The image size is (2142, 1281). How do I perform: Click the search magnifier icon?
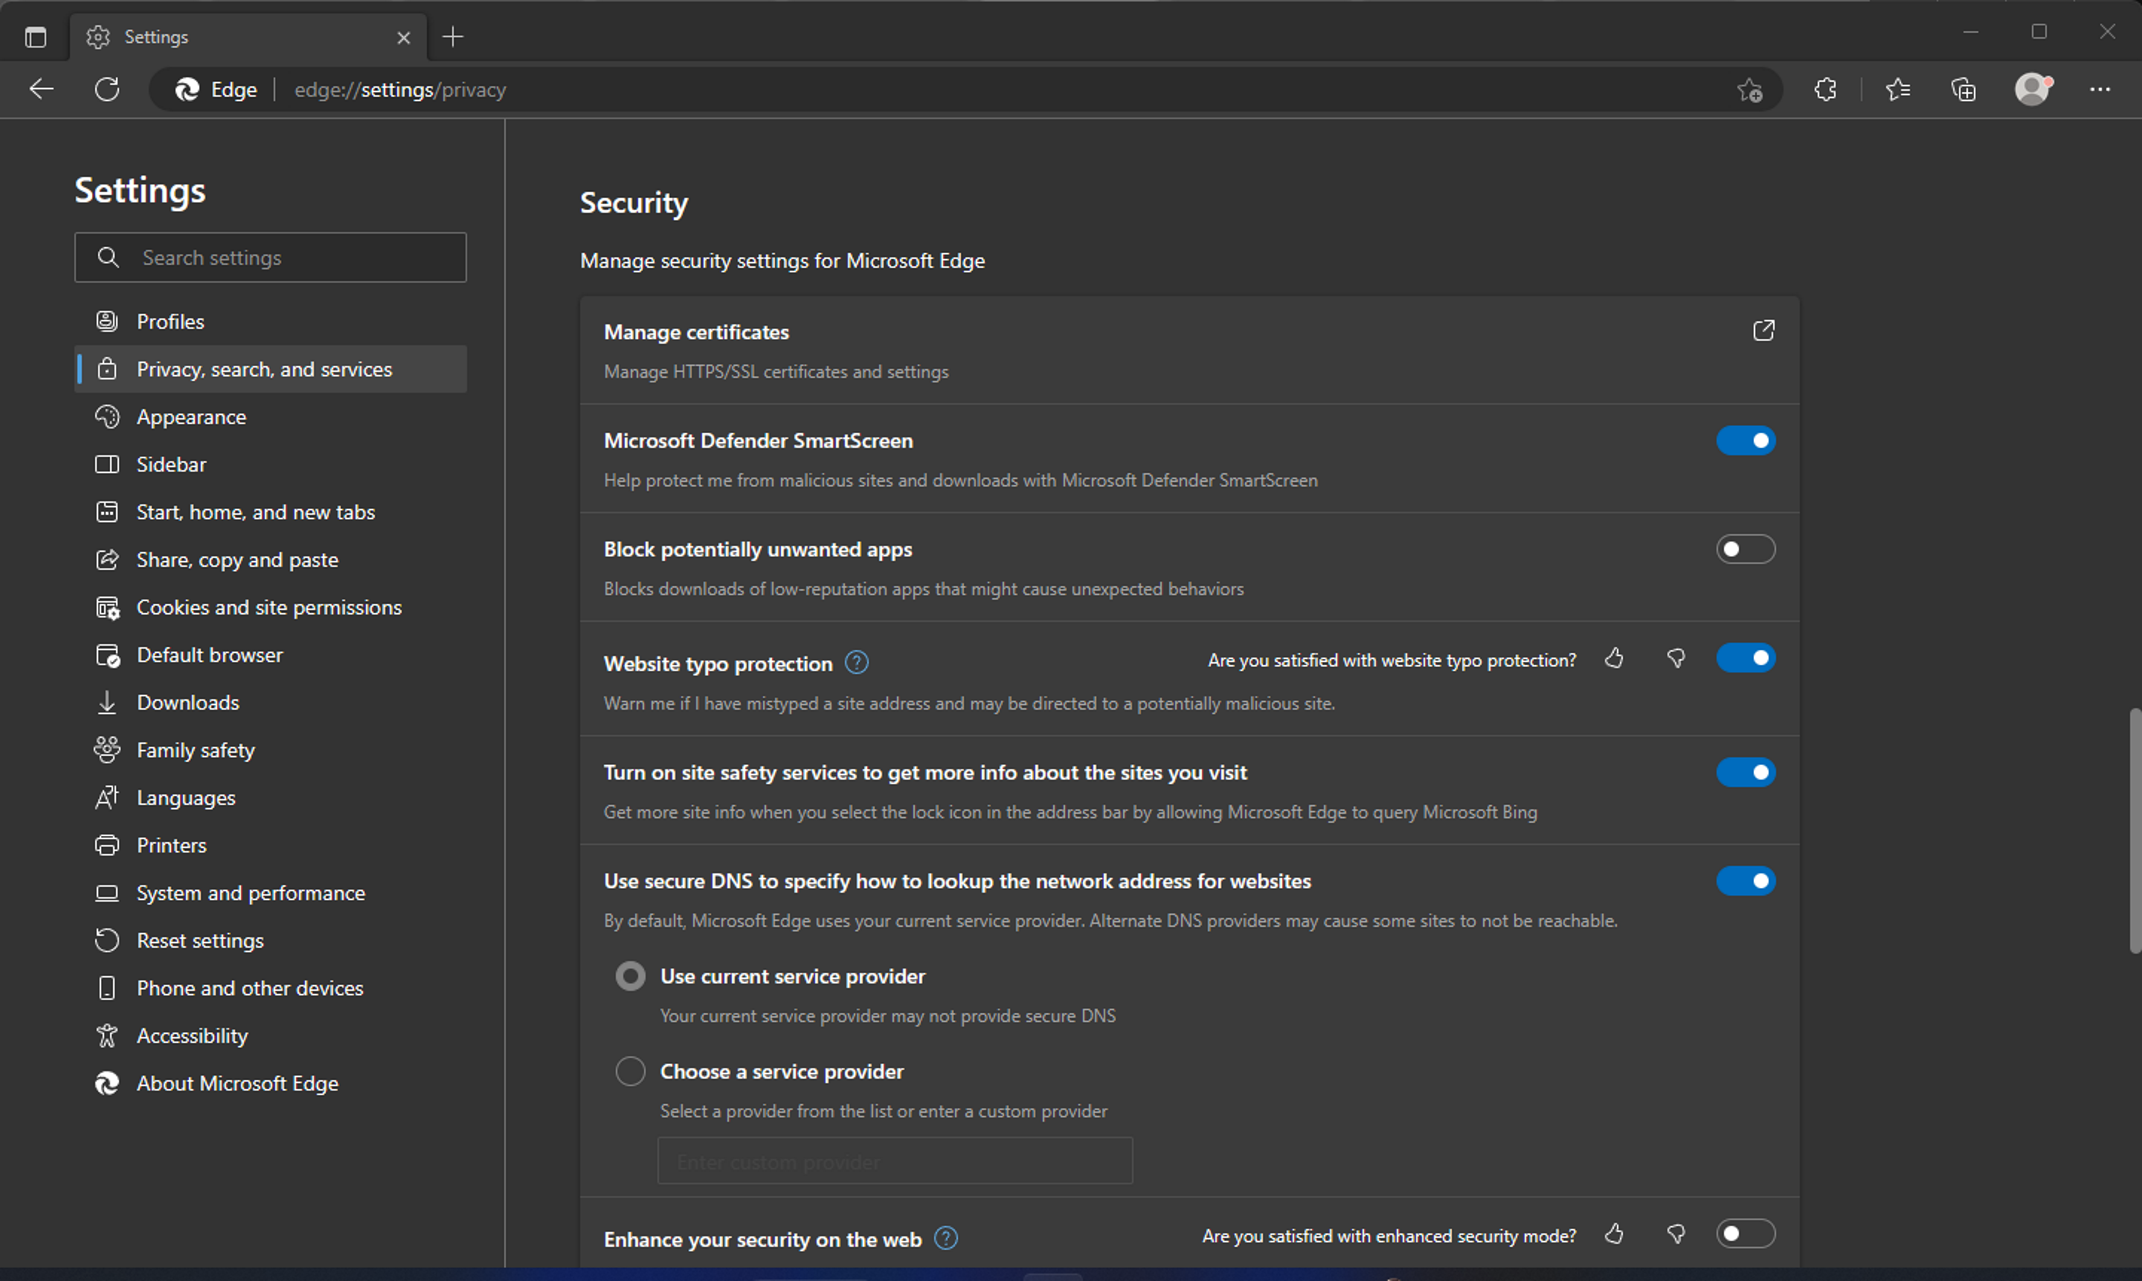108,257
